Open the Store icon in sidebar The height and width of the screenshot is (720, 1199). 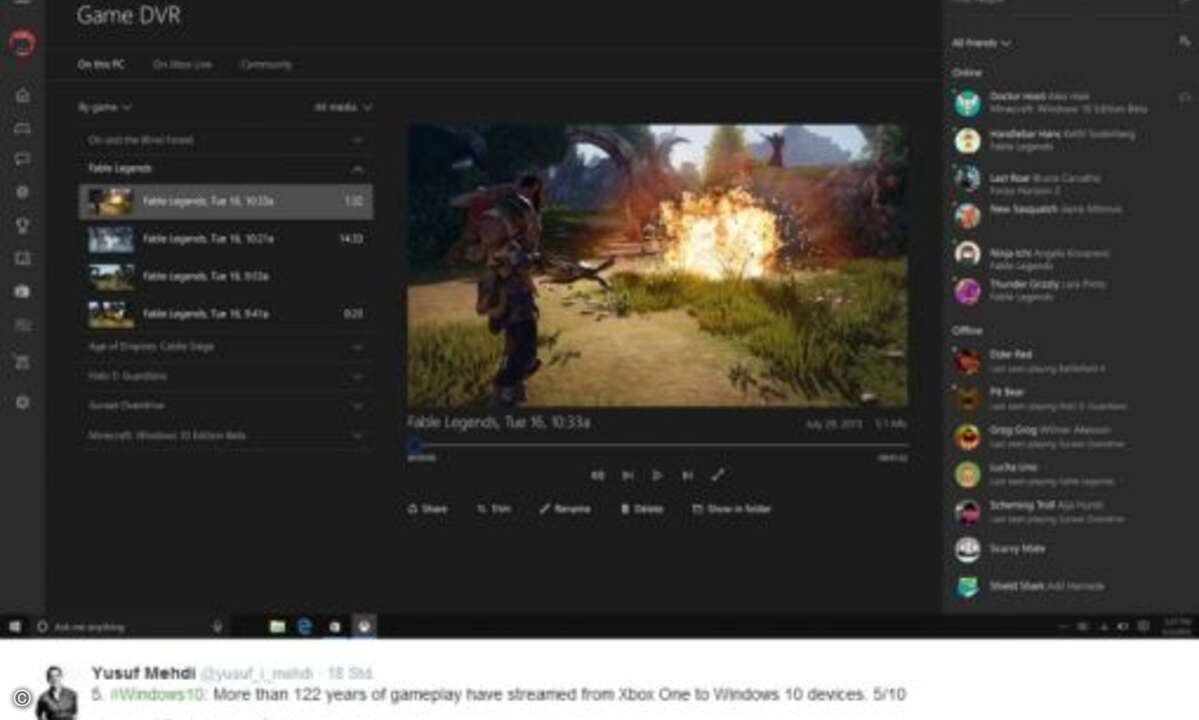click(22, 361)
